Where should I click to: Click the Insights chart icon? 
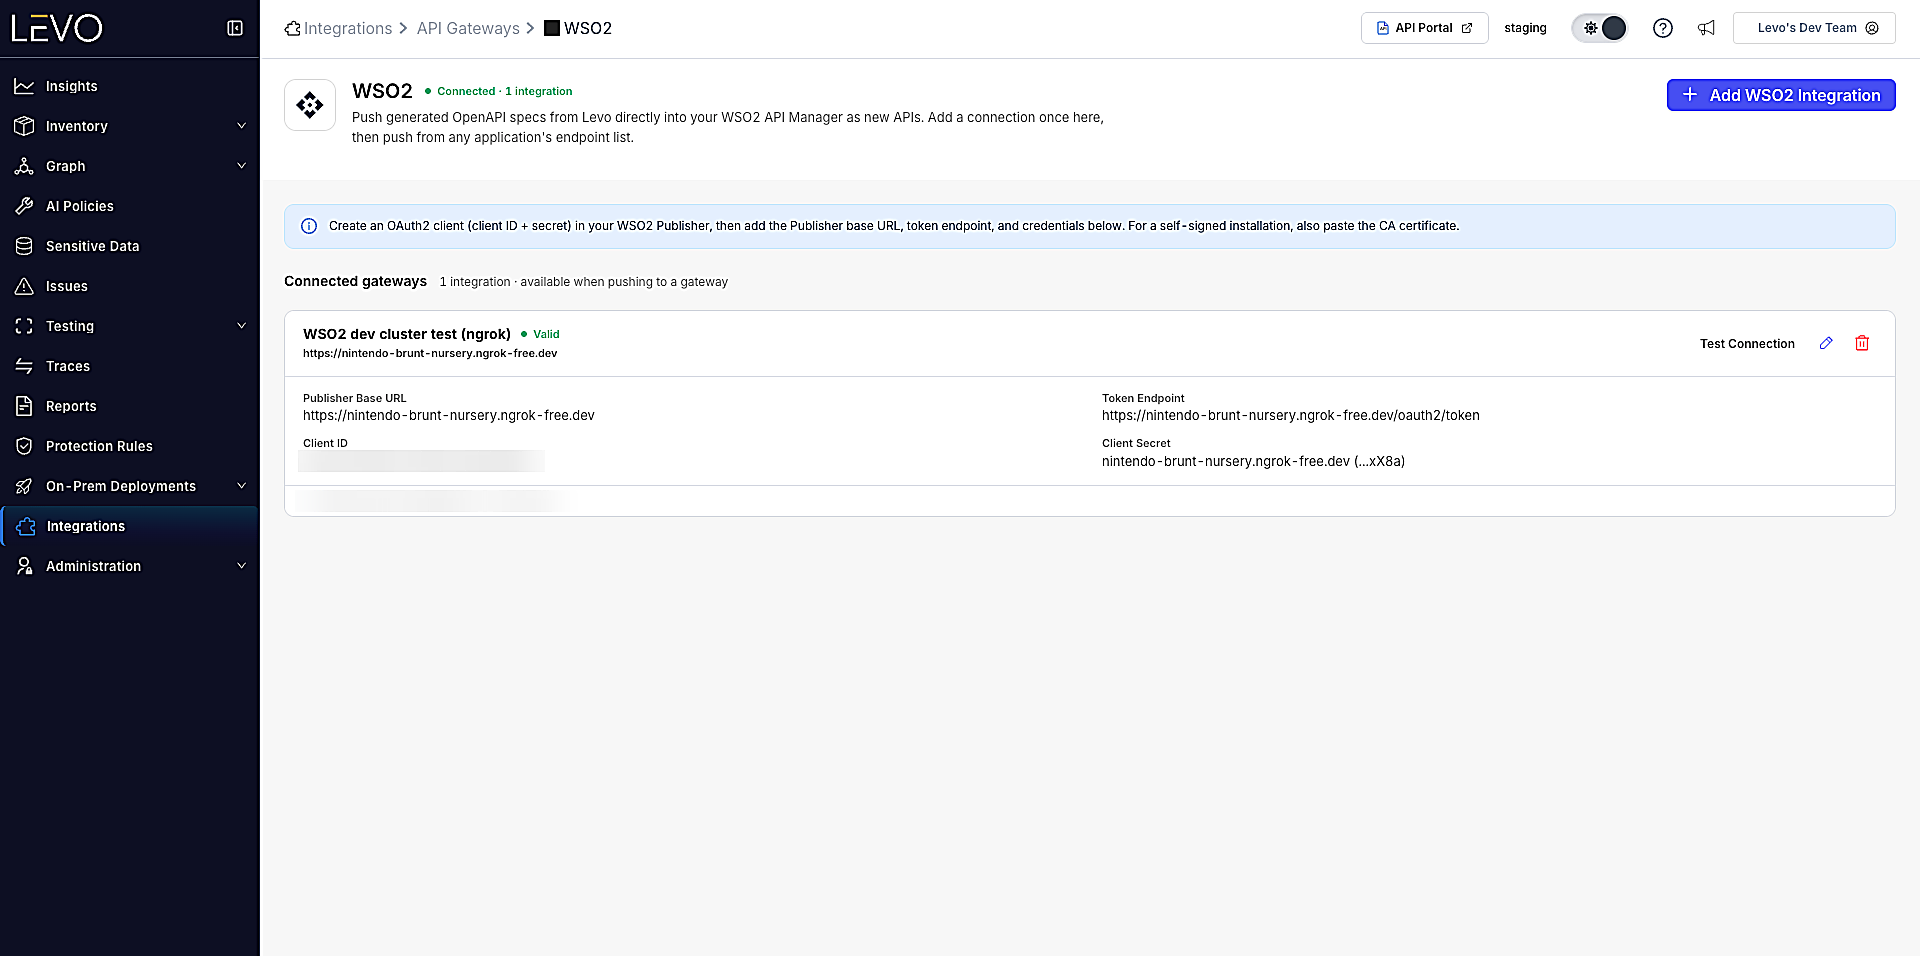[x=24, y=86]
